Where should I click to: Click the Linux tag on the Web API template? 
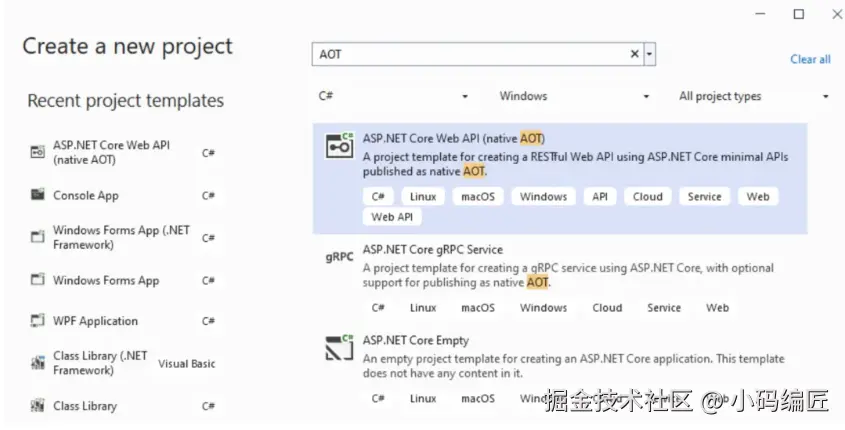pos(423,197)
